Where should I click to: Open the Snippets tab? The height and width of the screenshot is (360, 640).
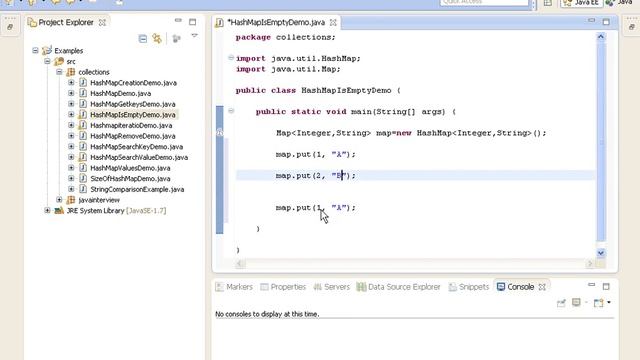tap(469, 287)
